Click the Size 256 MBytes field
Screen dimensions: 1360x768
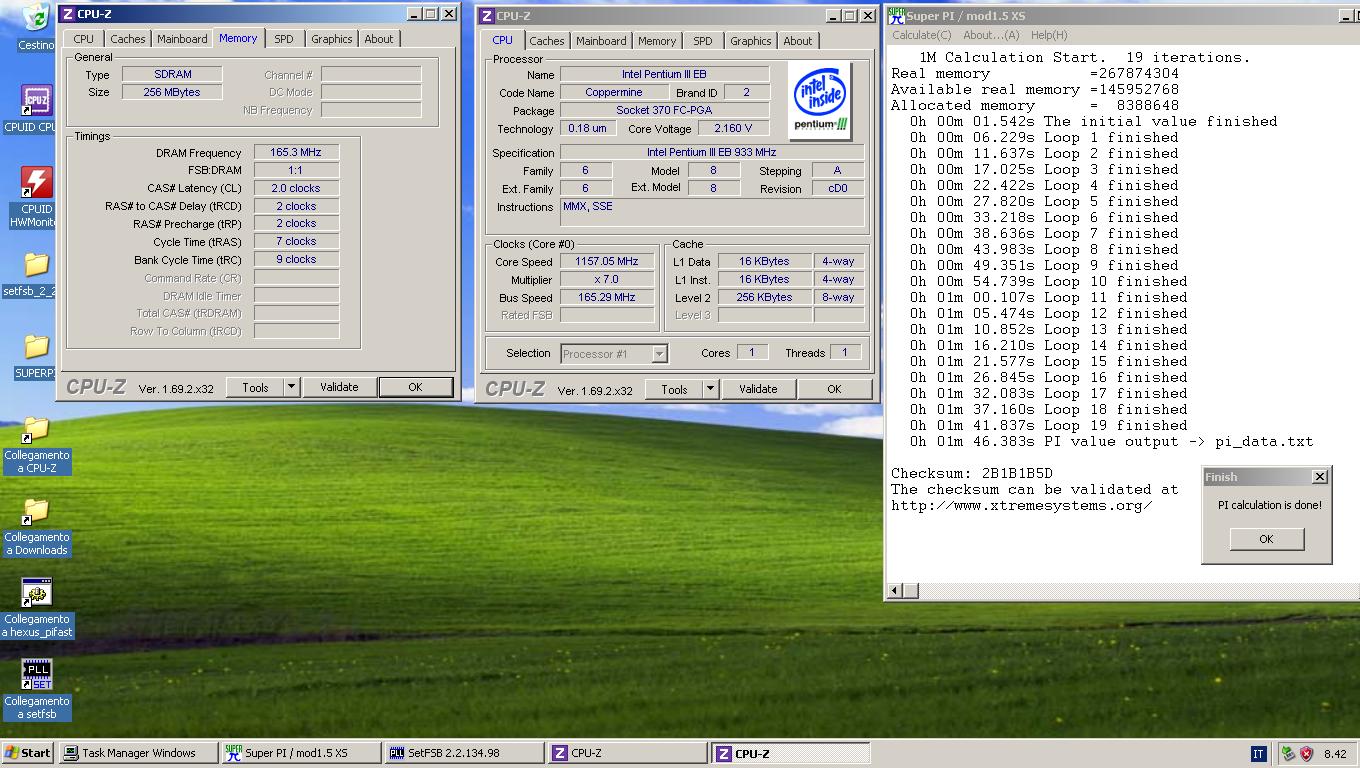pos(172,92)
